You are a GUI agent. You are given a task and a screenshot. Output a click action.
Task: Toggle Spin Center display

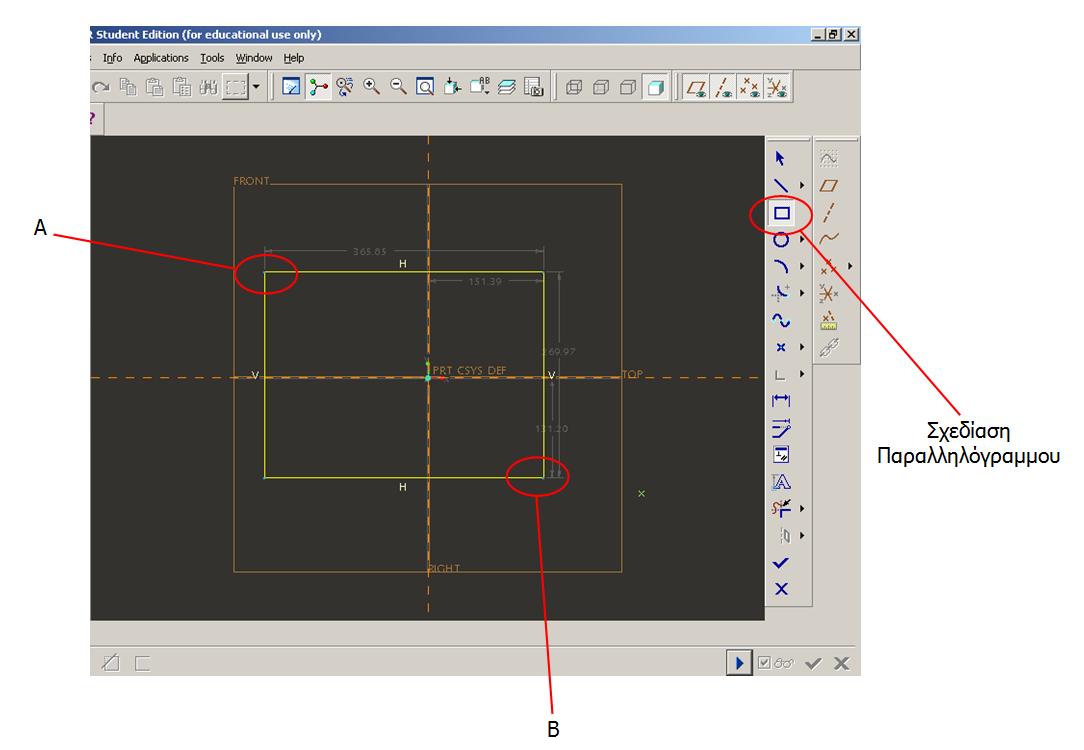click(x=318, y=87)
